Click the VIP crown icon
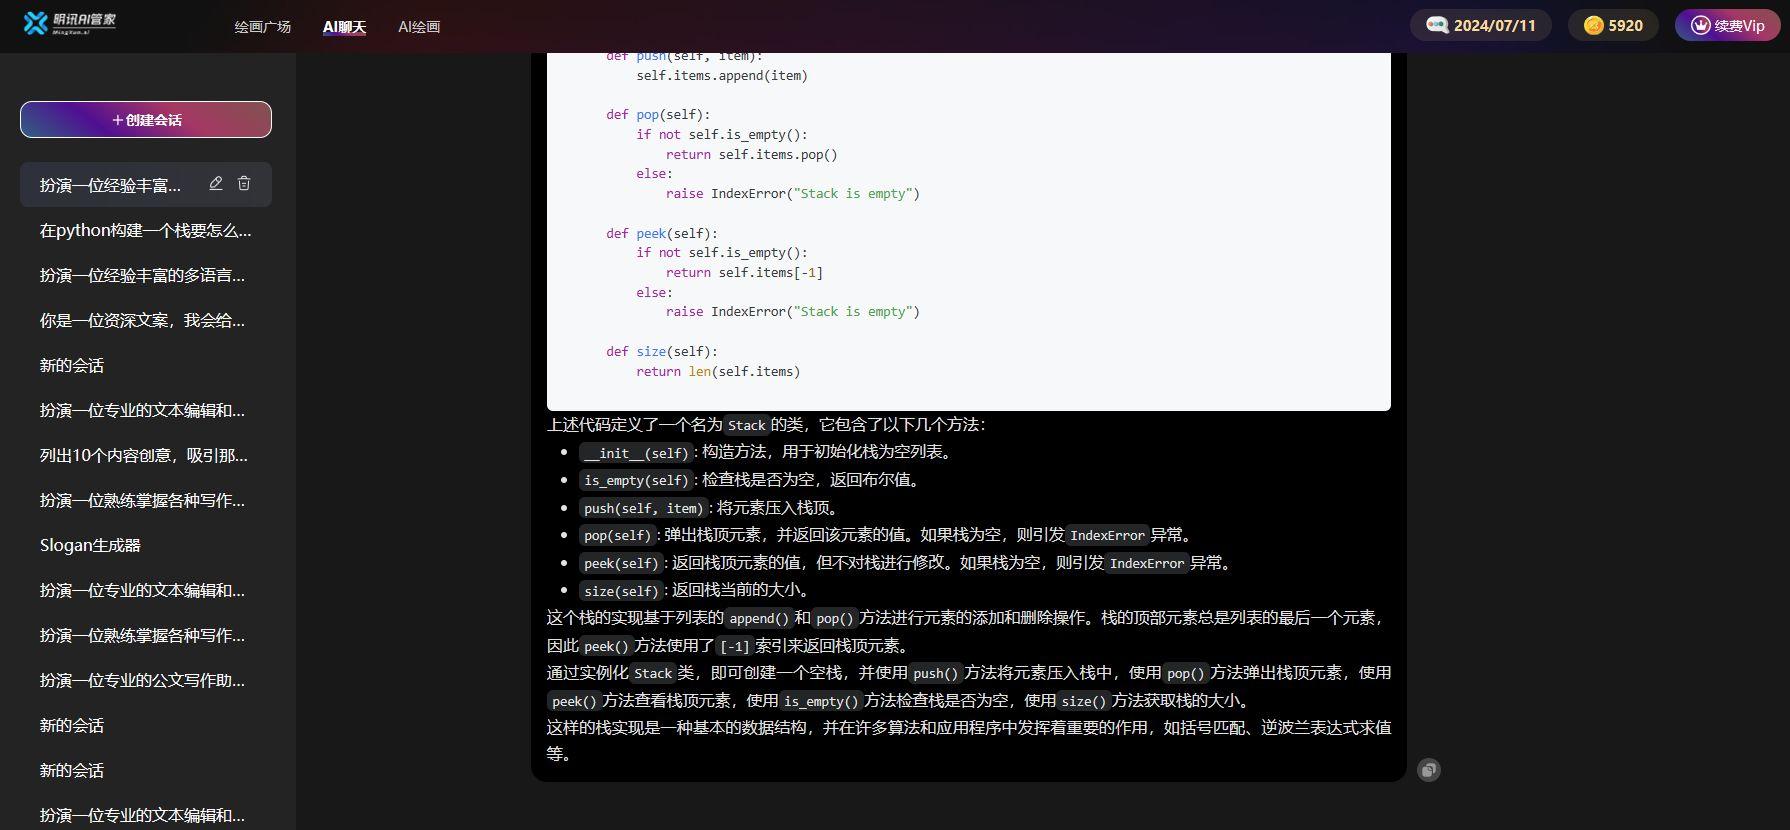Viewport: 1790px width, 830px height. pyautogui.click(x=1700, y=26)
